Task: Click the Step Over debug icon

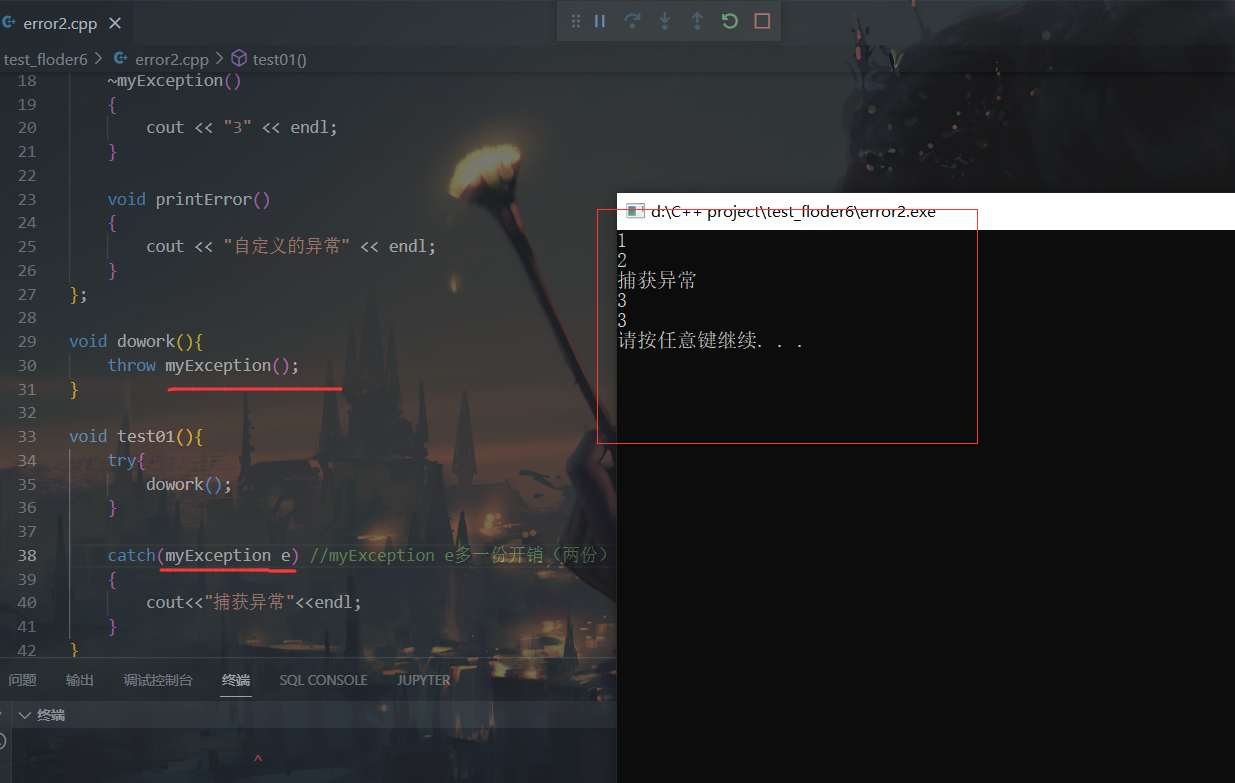Action: coord(632,21)
